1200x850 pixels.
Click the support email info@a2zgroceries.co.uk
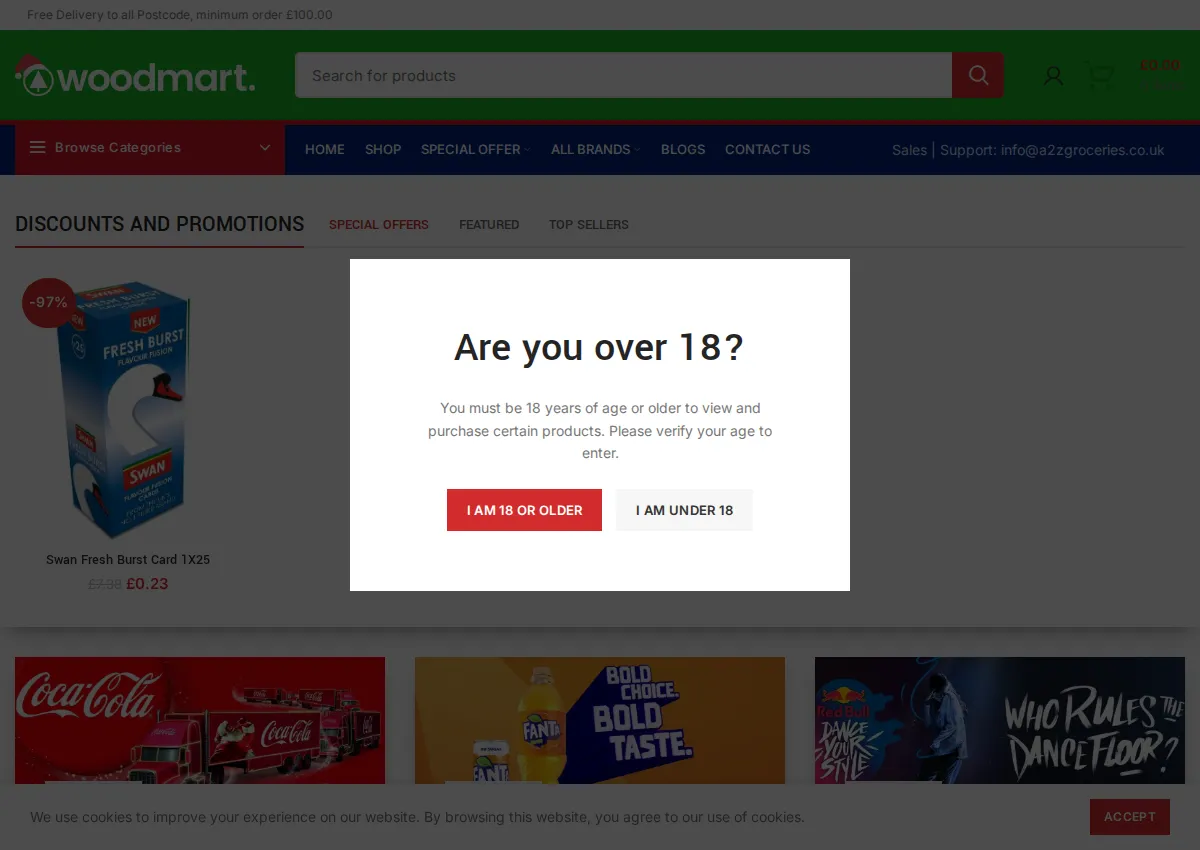pyautogui.click(x=1082, y=150)
